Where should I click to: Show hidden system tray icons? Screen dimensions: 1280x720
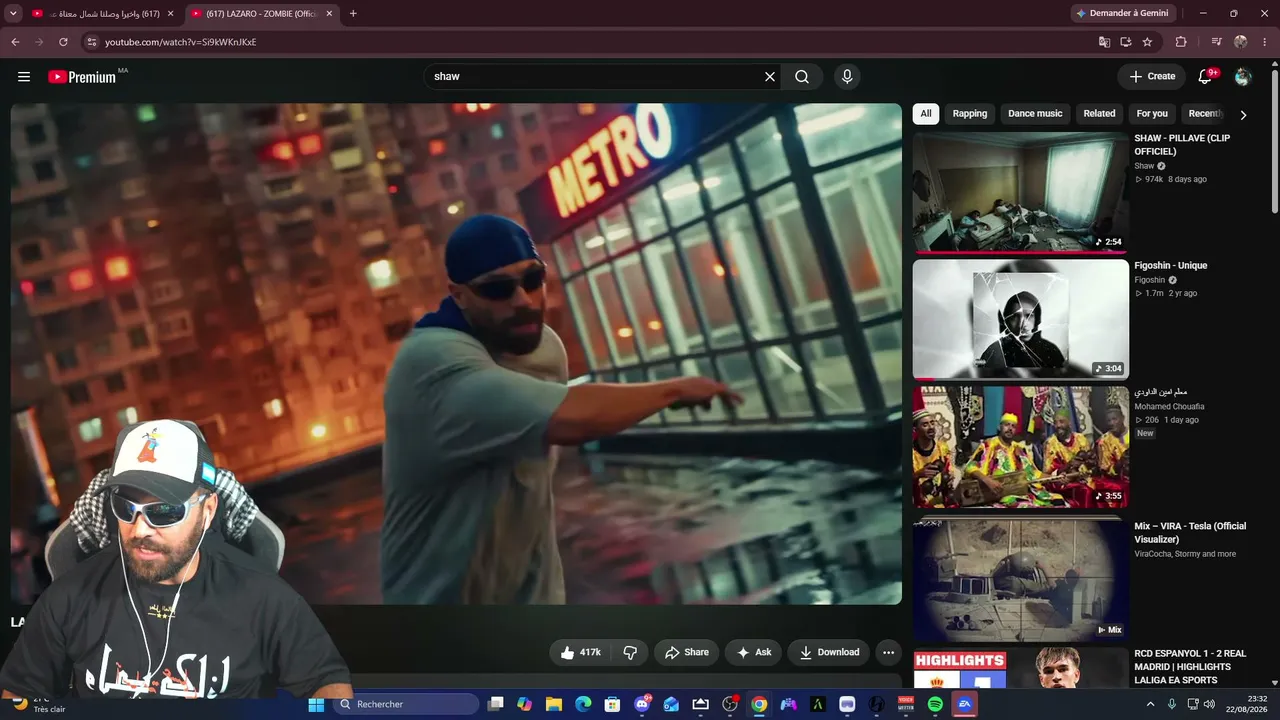[x=1150, y=704]
